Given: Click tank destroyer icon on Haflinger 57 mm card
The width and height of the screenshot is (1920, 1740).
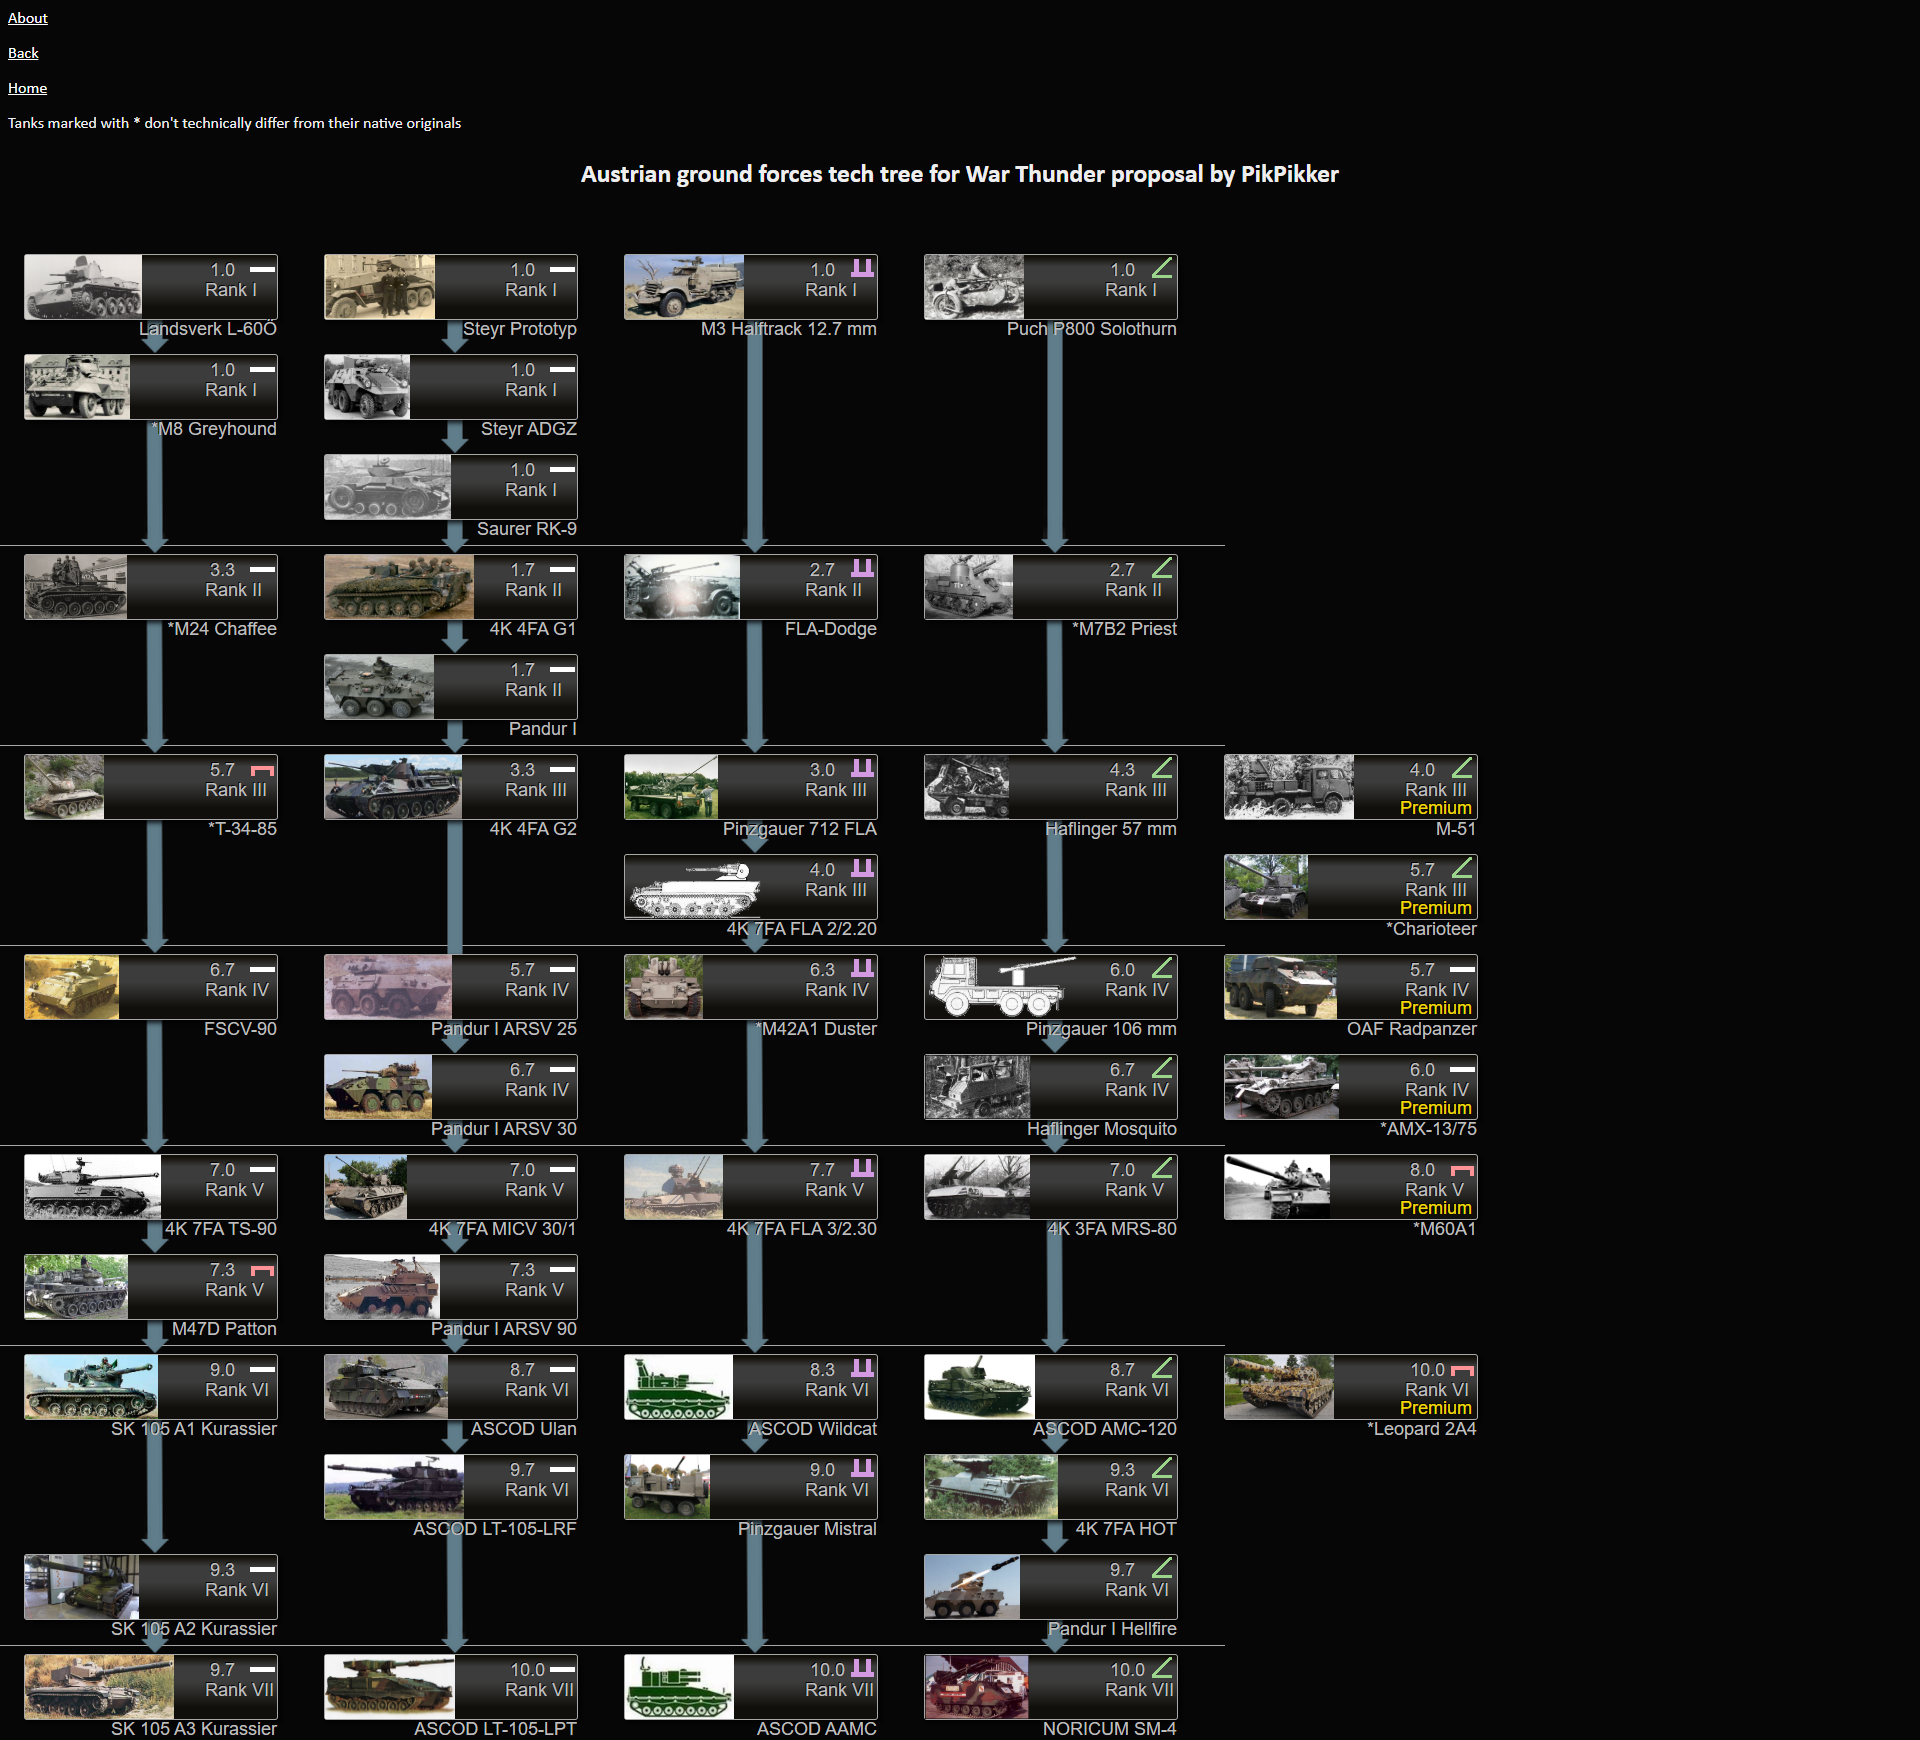Looking at the screenshot, I should (x=1162, y=768).
